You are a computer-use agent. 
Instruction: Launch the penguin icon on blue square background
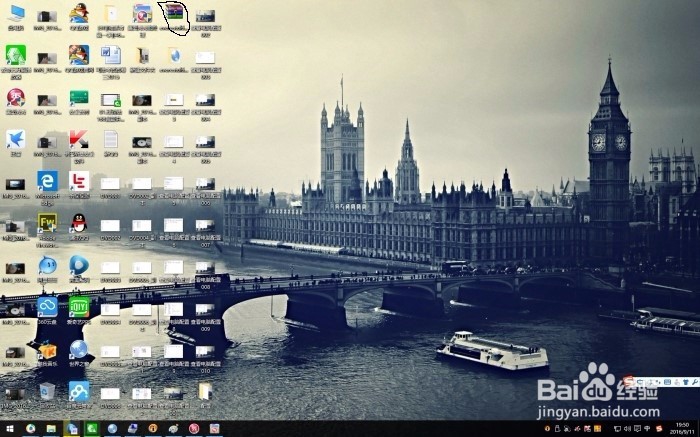coord(79,55)
